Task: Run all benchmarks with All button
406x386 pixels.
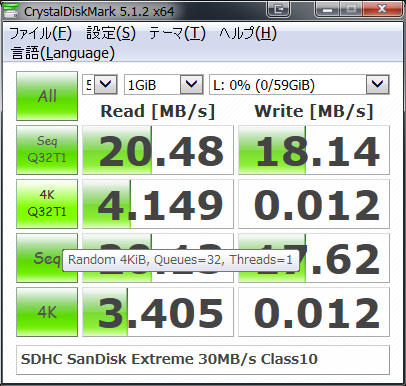Action: pos(47,96)
